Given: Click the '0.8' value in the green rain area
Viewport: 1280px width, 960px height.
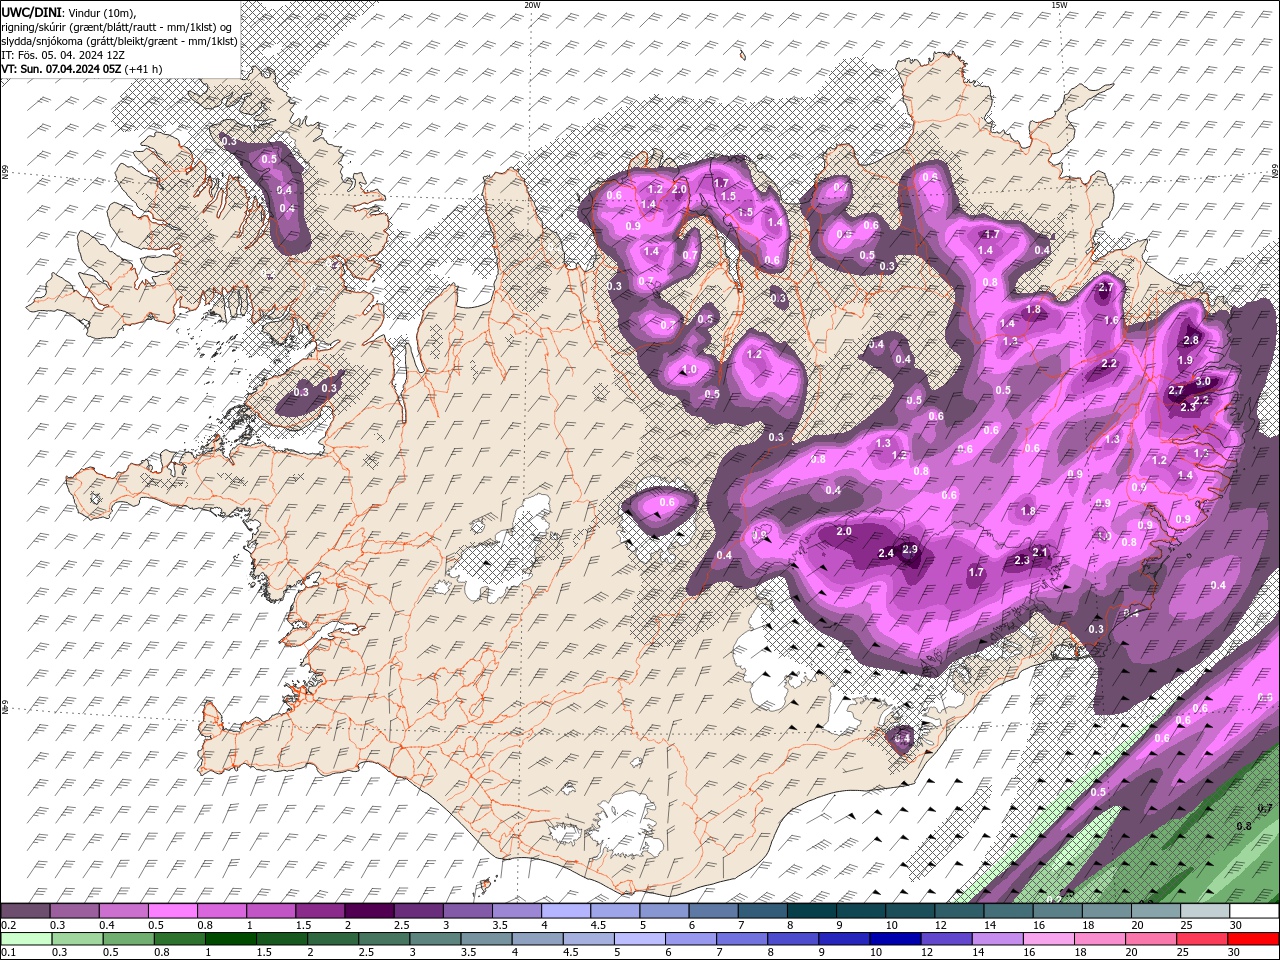Looking at the screenshot, I should (x=1244, y=826).
